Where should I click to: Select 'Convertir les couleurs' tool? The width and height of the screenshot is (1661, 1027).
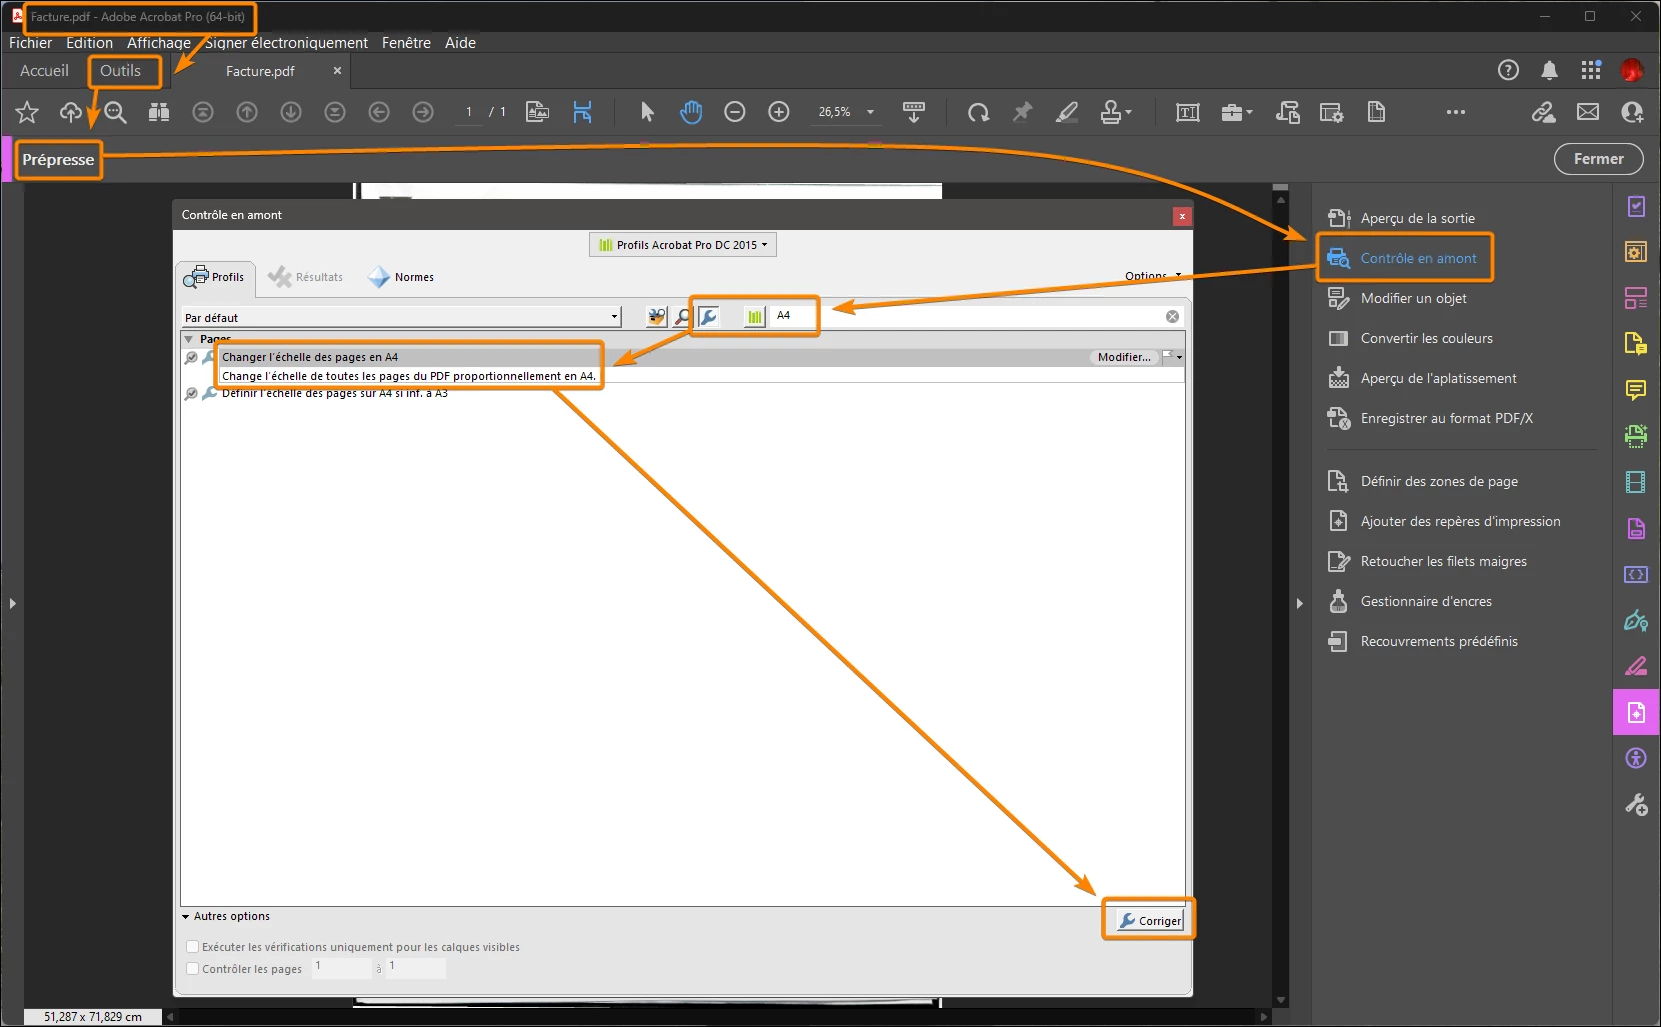click(x=1410, y=338)
